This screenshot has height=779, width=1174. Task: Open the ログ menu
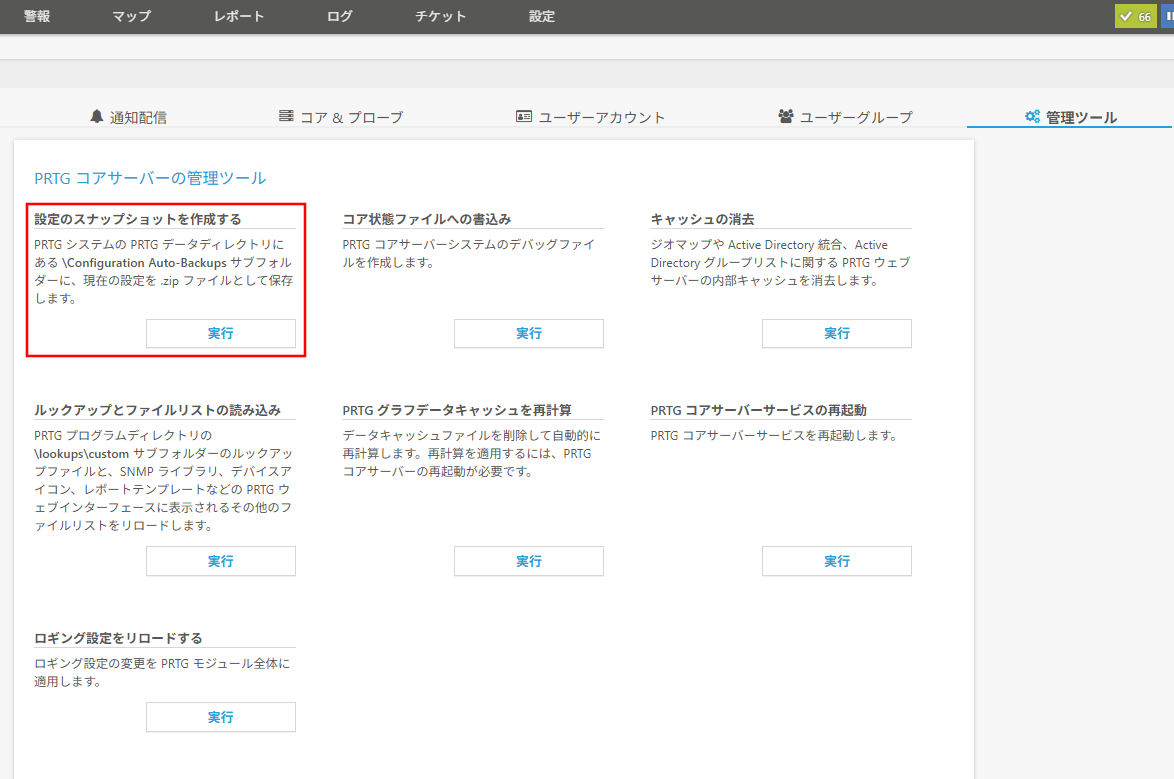(x=339, y=16)
